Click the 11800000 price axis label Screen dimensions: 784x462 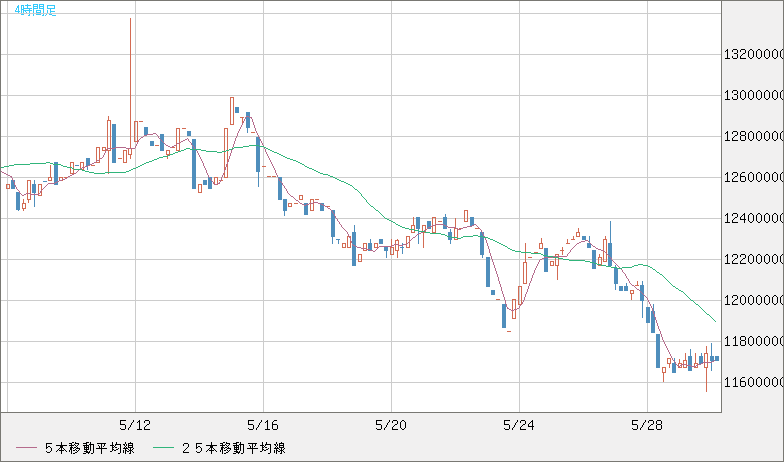coord(754,342)
